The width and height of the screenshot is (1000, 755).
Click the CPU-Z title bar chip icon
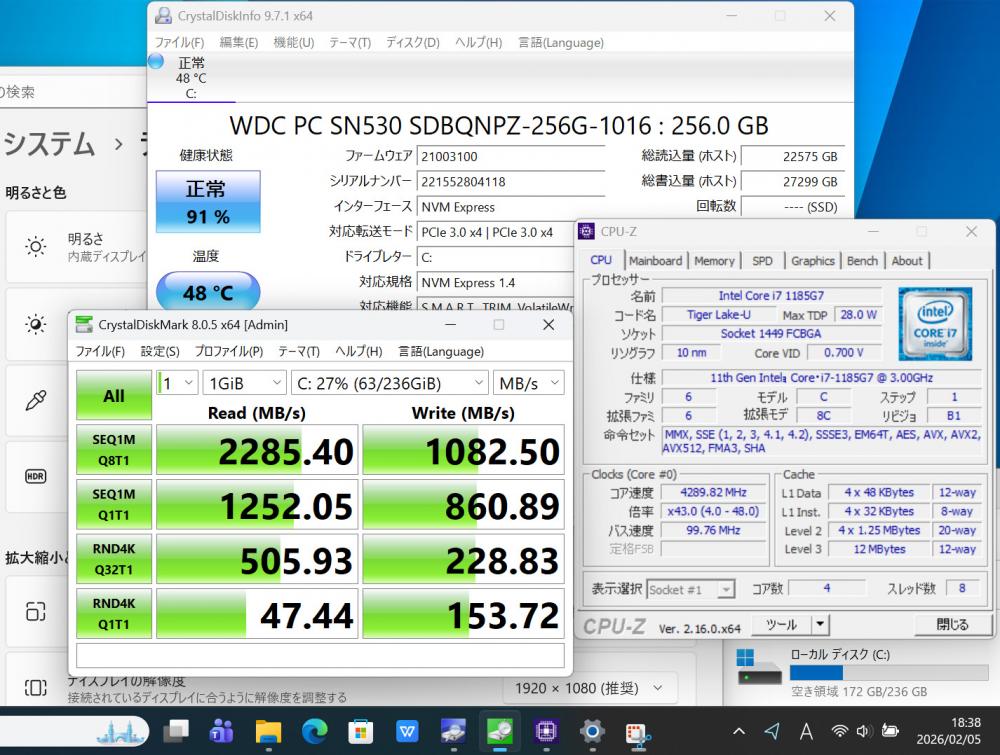pos(586,231)
